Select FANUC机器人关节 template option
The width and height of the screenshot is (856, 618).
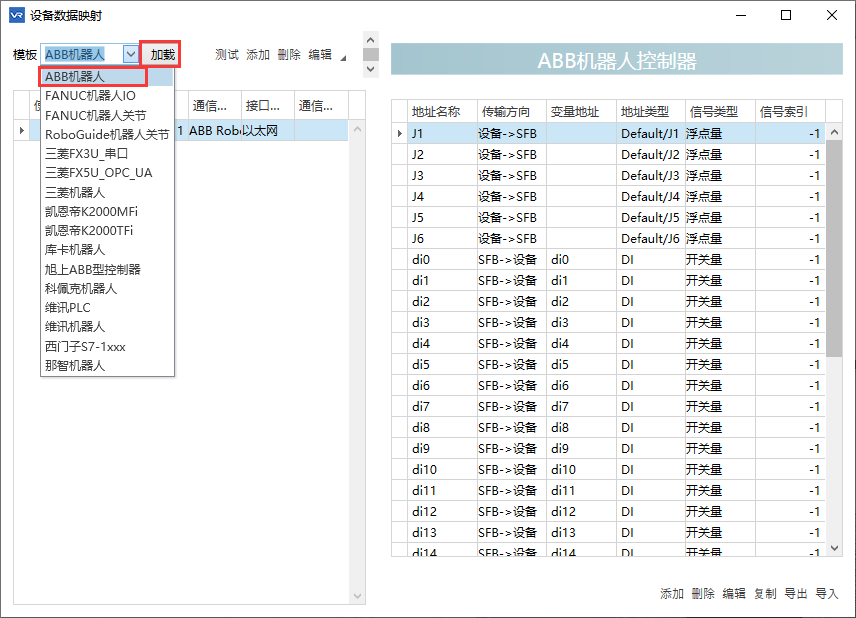(x=107, y=115)
